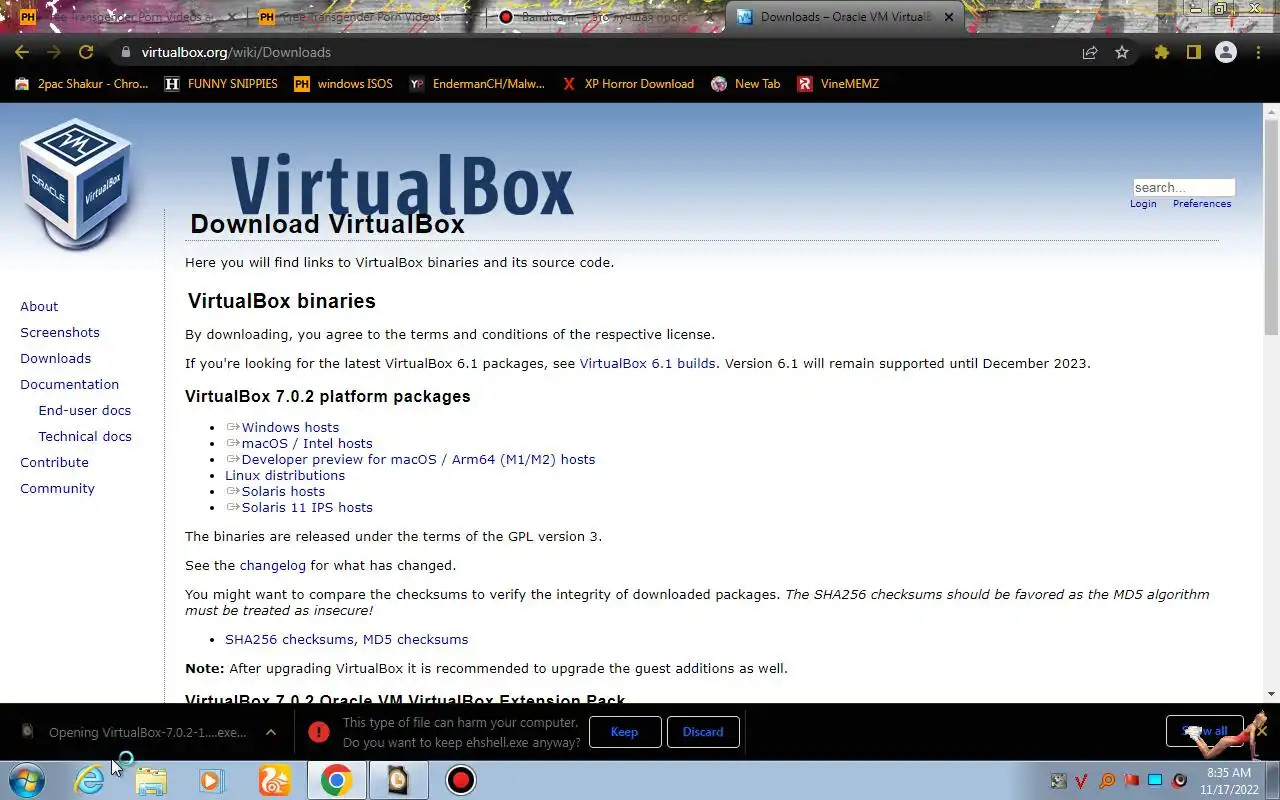The image size is (1280, 800).
Task: Open the orange UC Browser taskbar icon
Action: point(274,780)
